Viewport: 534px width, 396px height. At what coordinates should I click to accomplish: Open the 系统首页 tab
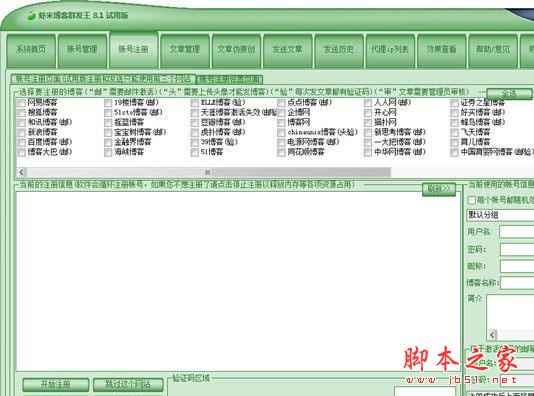(x=31, y=50)
